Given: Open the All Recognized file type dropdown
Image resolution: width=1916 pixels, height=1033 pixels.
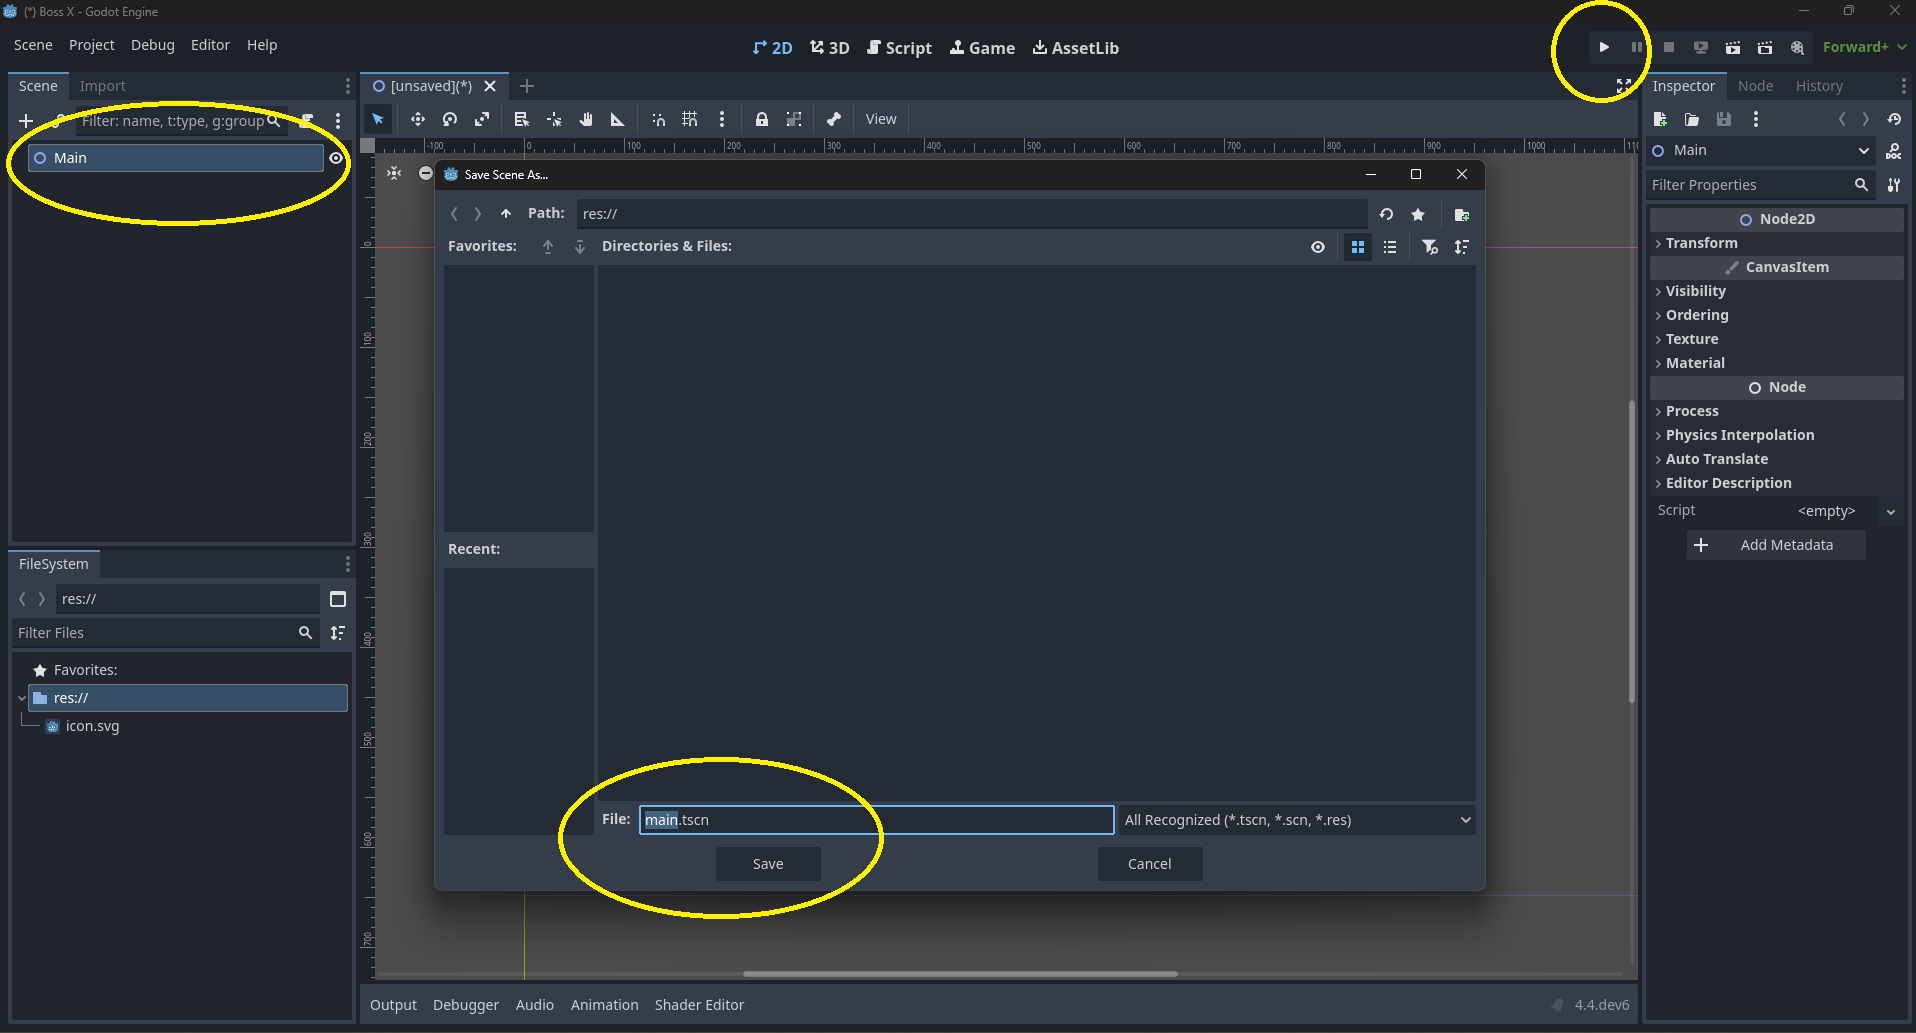Looking at the screenshot, I should click(x=1297, y=820).
